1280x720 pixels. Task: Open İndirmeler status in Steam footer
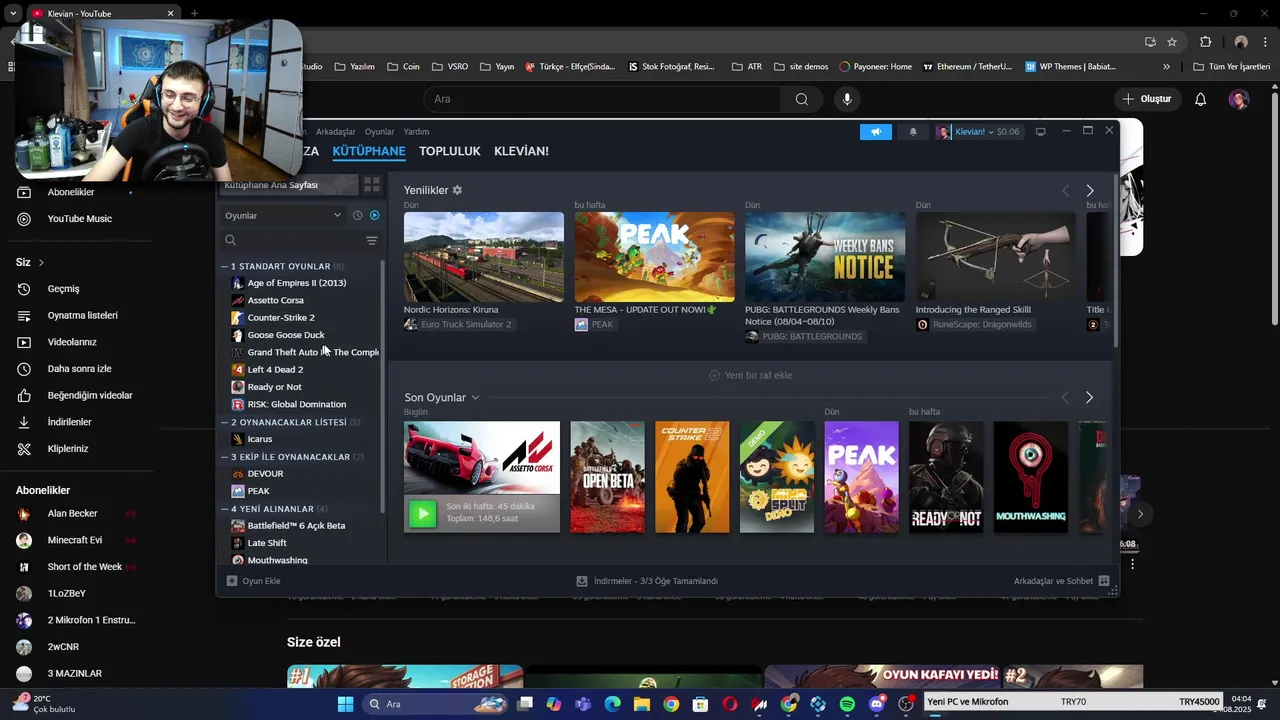pyautogui.click(x=647, y=581)
